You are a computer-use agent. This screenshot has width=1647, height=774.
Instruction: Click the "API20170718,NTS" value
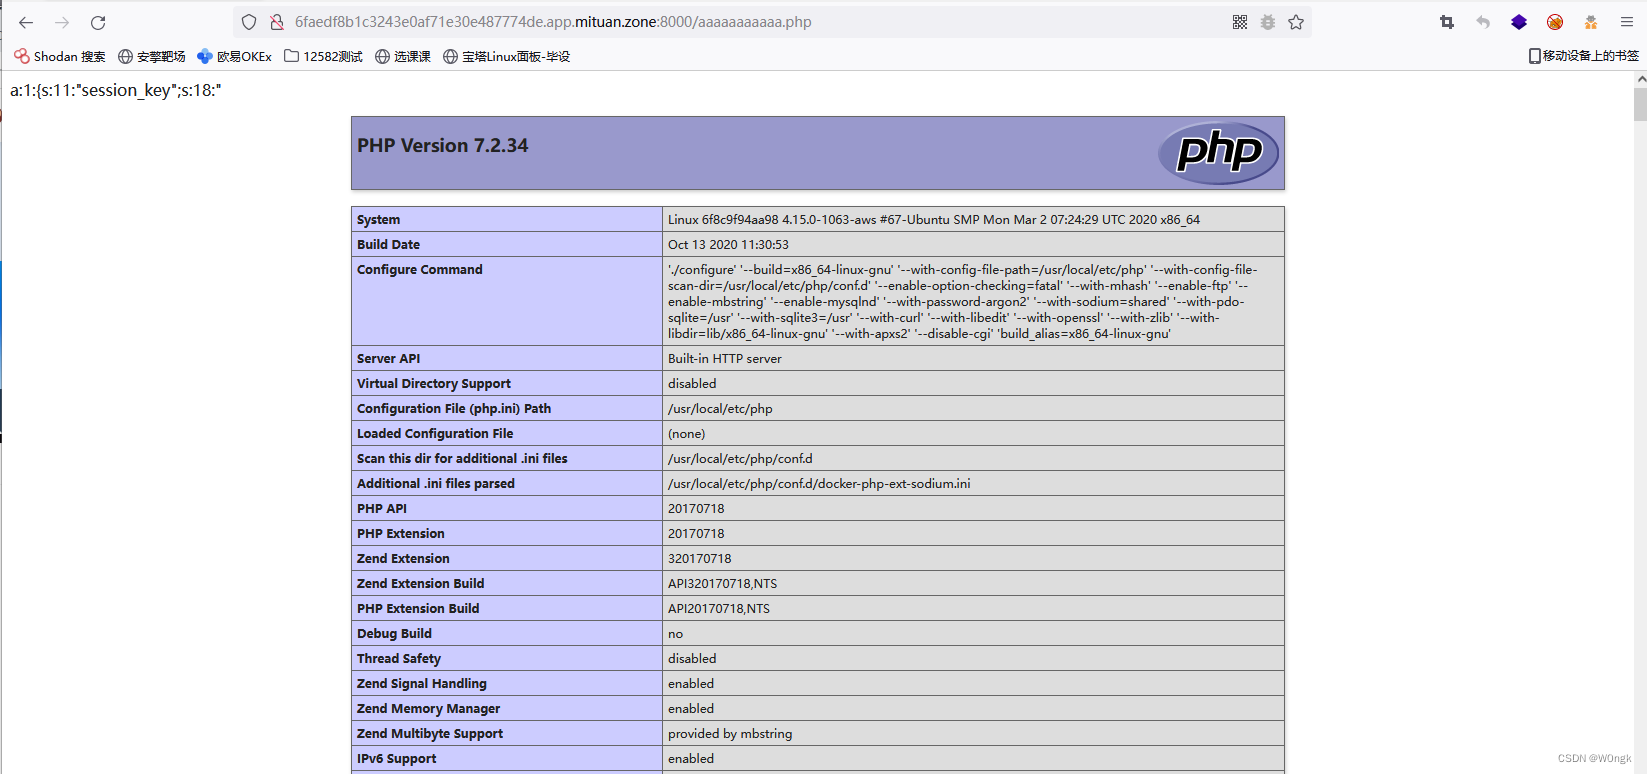tap(719, 609)
